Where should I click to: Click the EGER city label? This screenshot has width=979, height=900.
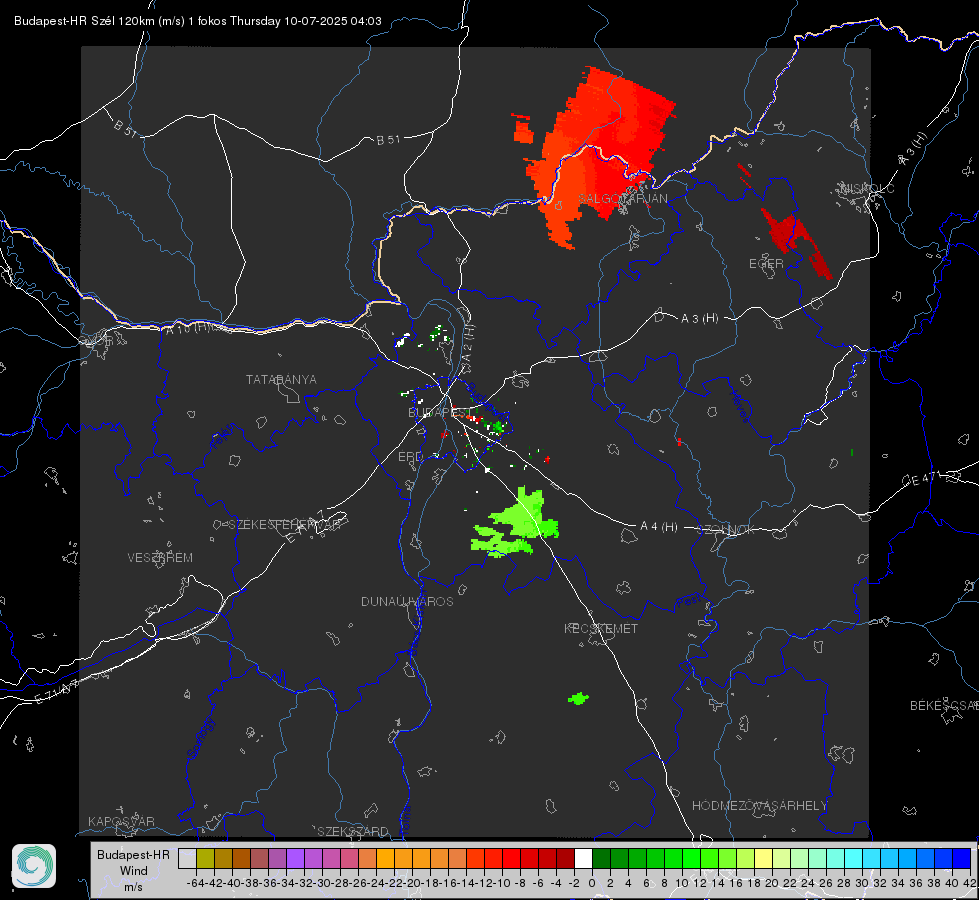tap(766, 264)
